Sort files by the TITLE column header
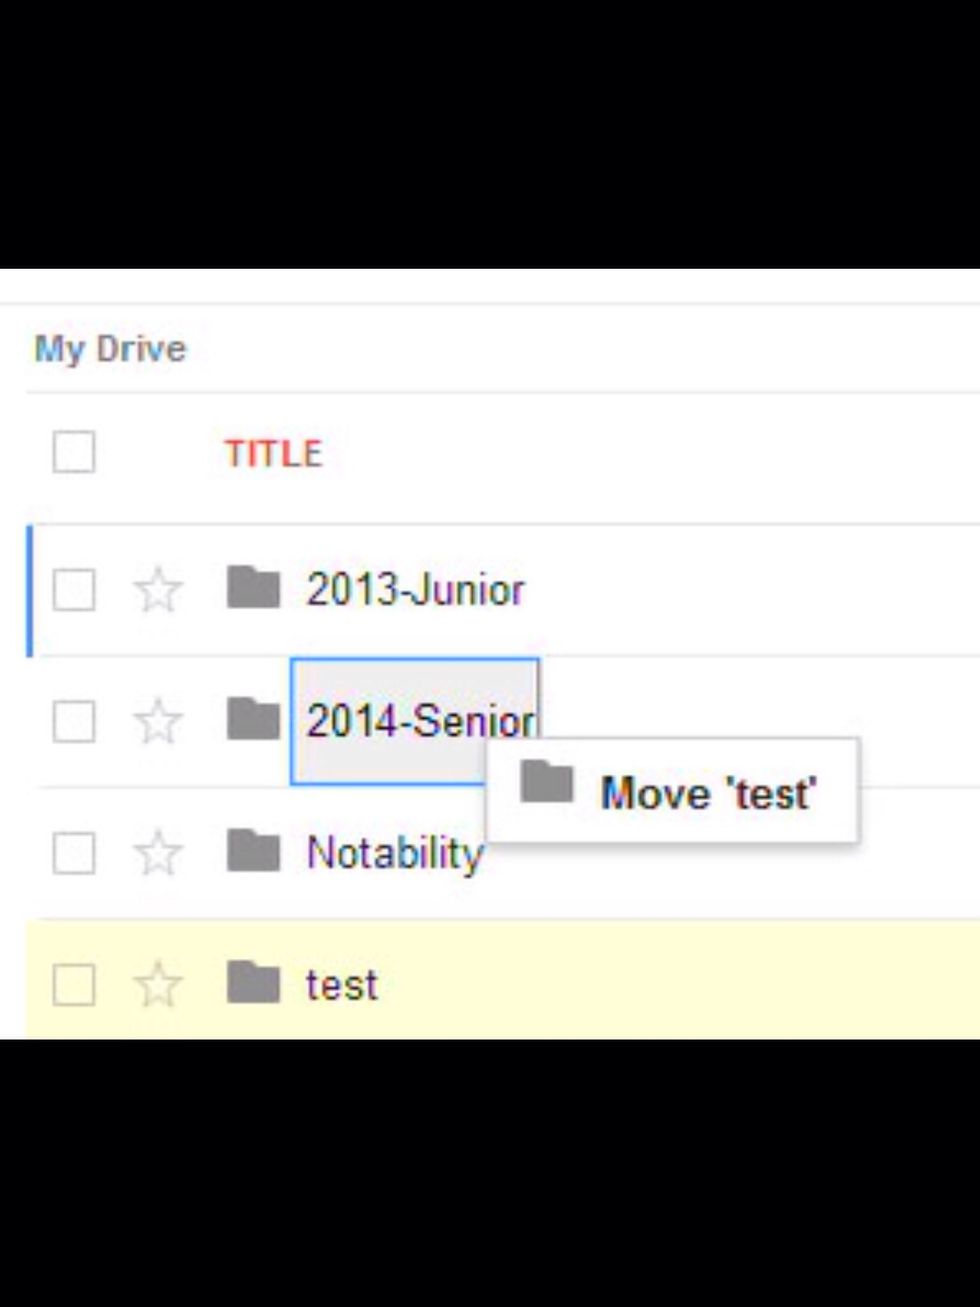980x1307 pixels. 277,452
